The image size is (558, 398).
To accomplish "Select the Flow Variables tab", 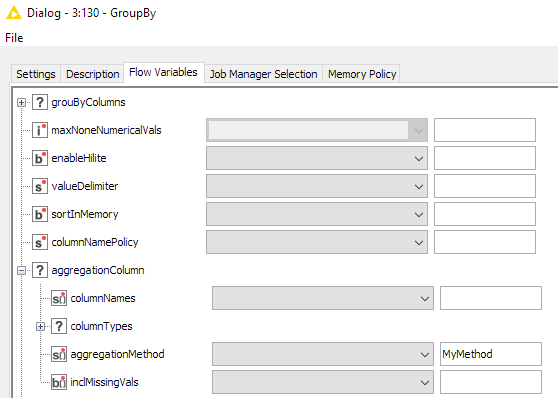I will click(x=163, y=73).
